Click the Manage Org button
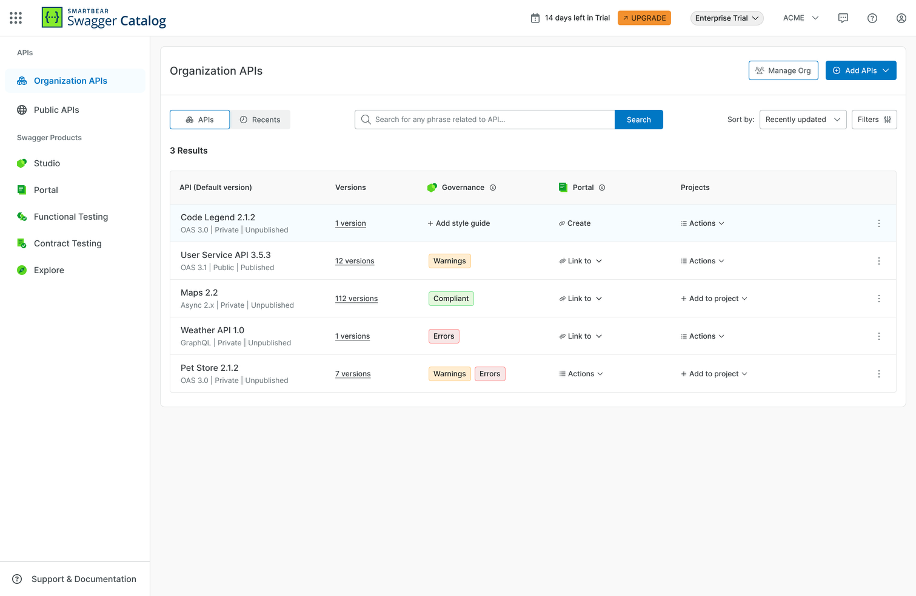Viewport: 916px width, 596px height. click(783, 70)
